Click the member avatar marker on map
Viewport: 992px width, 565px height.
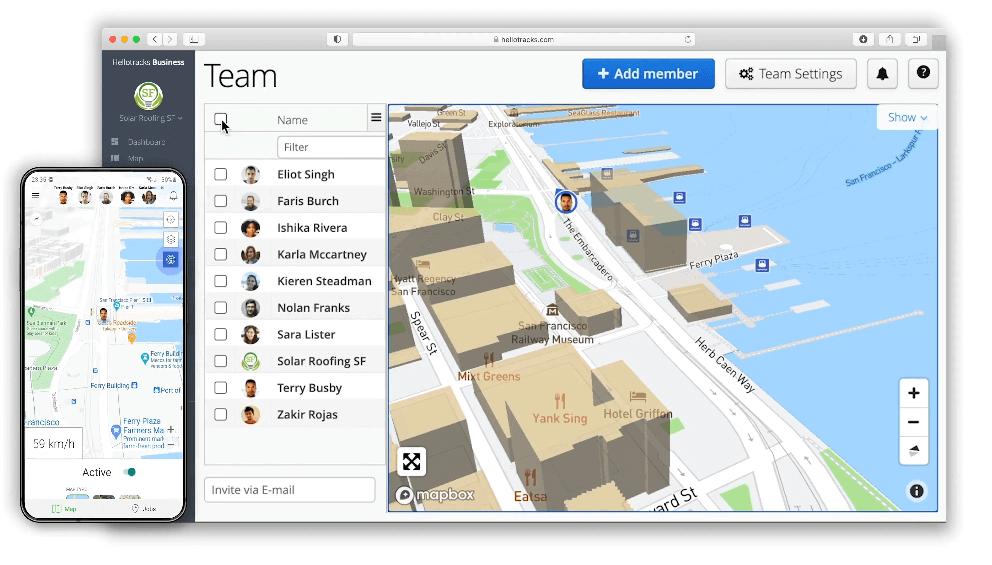pos(566,202)
